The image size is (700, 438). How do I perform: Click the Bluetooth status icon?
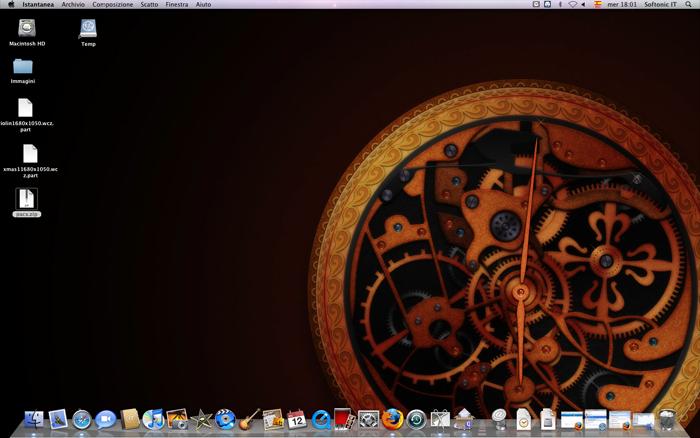560,4
